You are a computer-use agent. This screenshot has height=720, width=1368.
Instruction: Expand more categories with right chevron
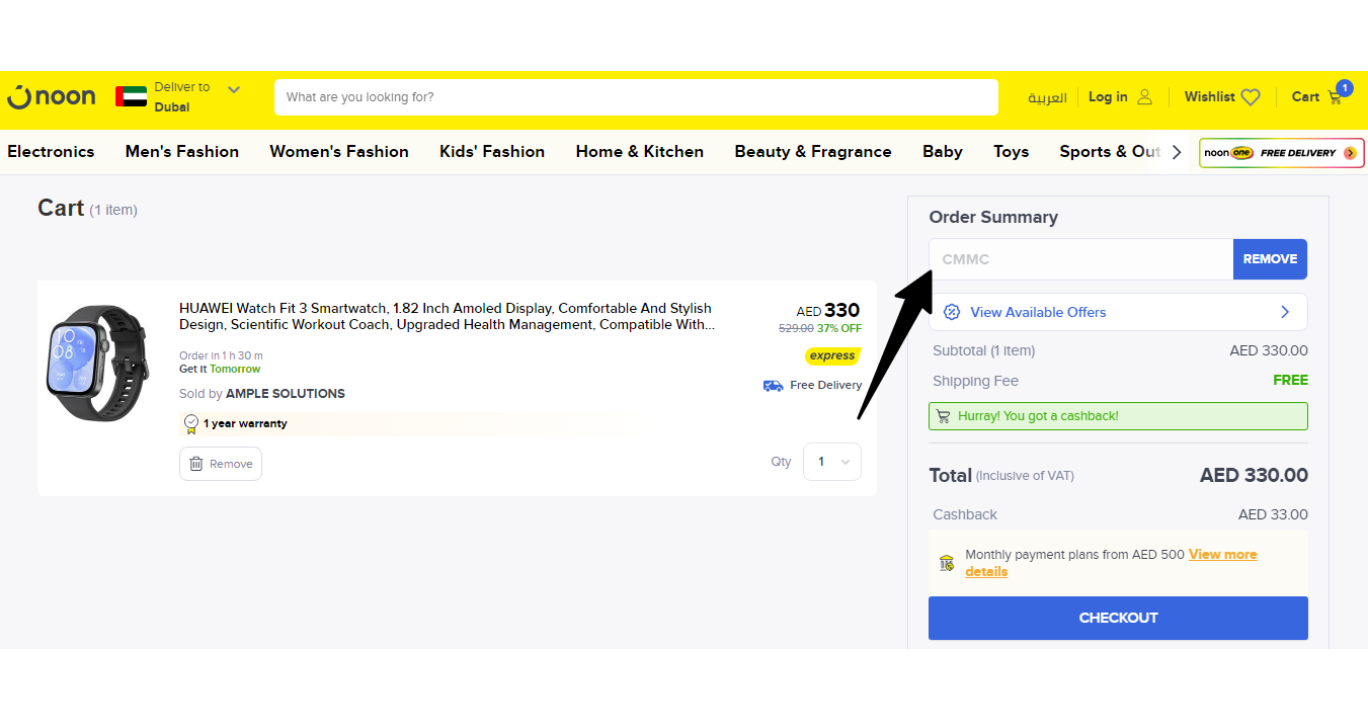pyautogui.click(x=1177, y=152)
